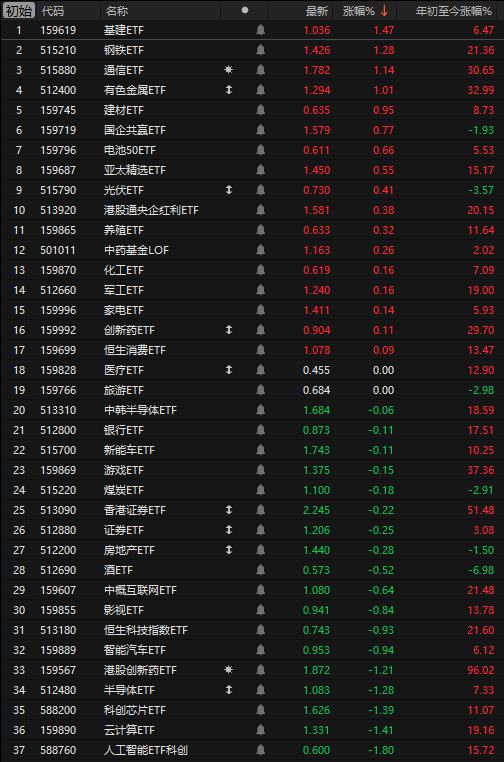Click the dot marker column header
Screen dimensions: 504x762
(x=245, y=10)
